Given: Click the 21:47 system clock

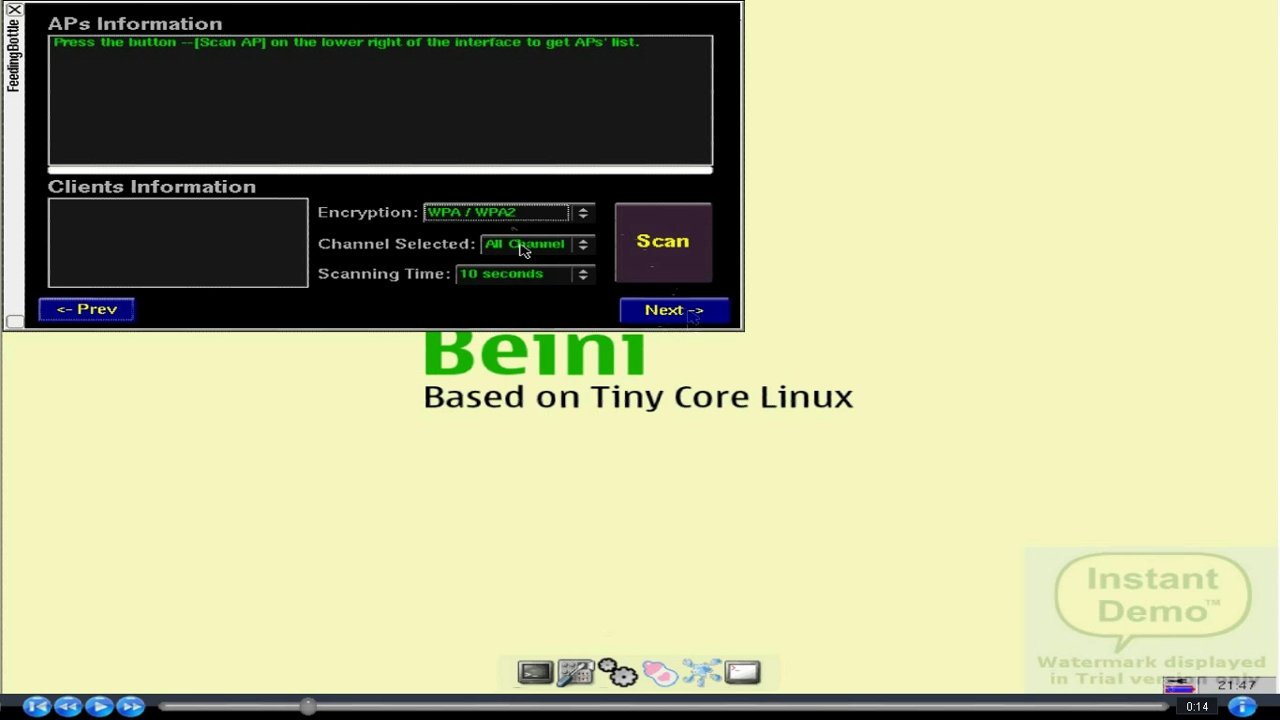Looking at the screenshot, I should pos(1237,685).
